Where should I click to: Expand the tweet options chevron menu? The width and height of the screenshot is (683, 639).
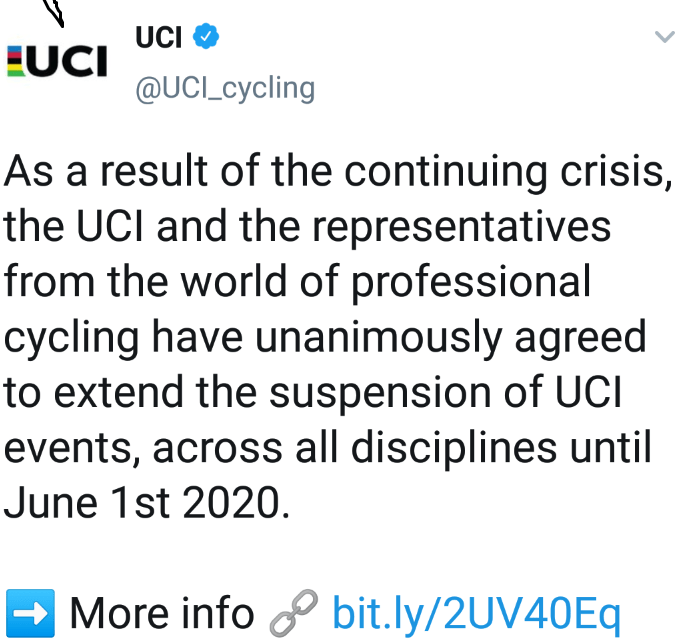point(664,37)
